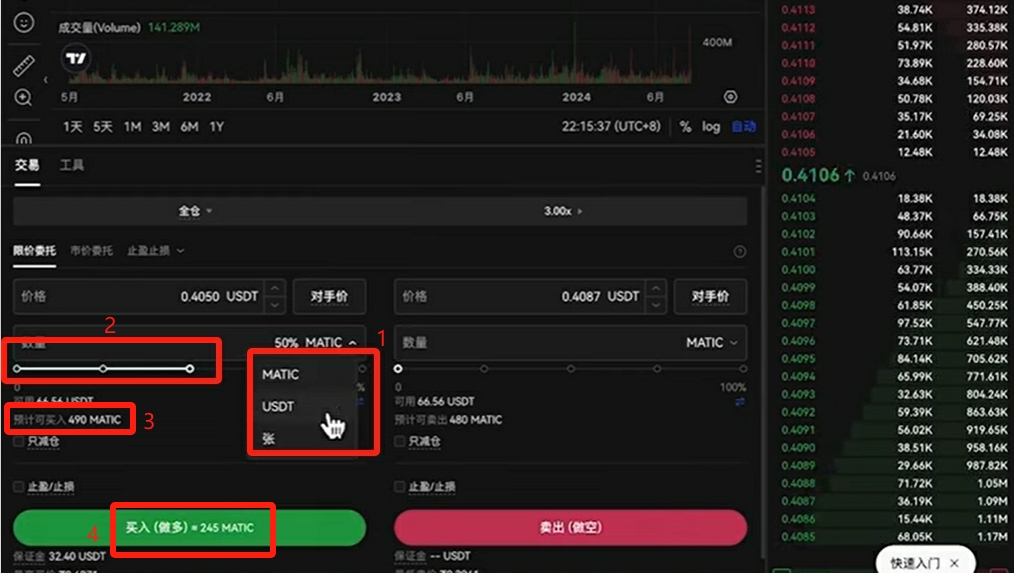Switch to the 工具 tab

coord(72,166)
